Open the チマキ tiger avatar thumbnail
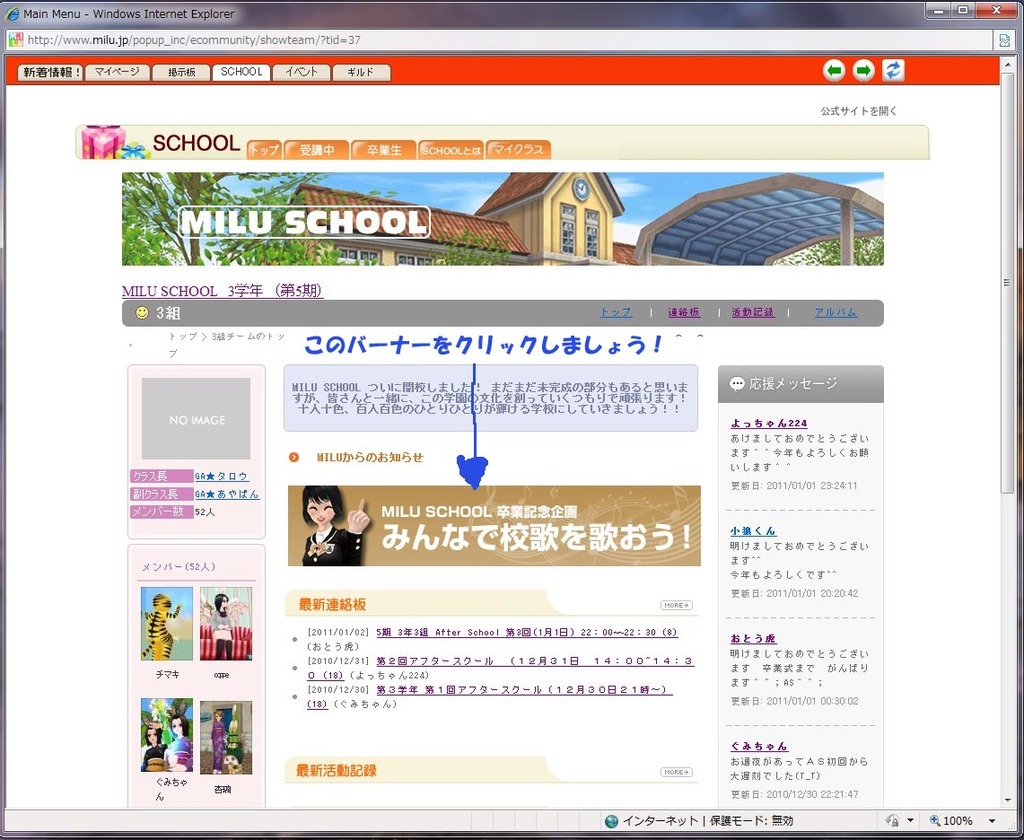The image size is (1024, 840). coord(166,623)
